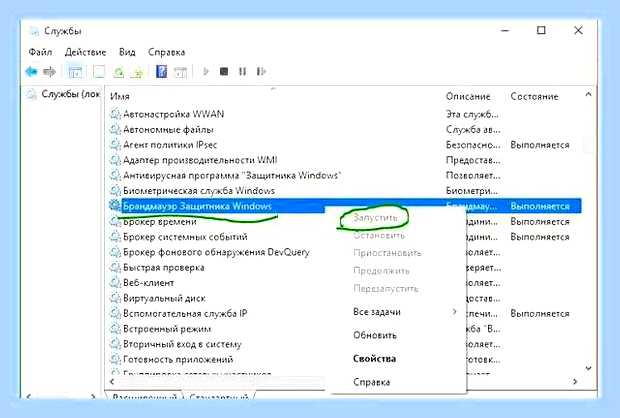This screenshot has height=418, width=620.
Task: Open the Файл menu
Action: (40, 52)
